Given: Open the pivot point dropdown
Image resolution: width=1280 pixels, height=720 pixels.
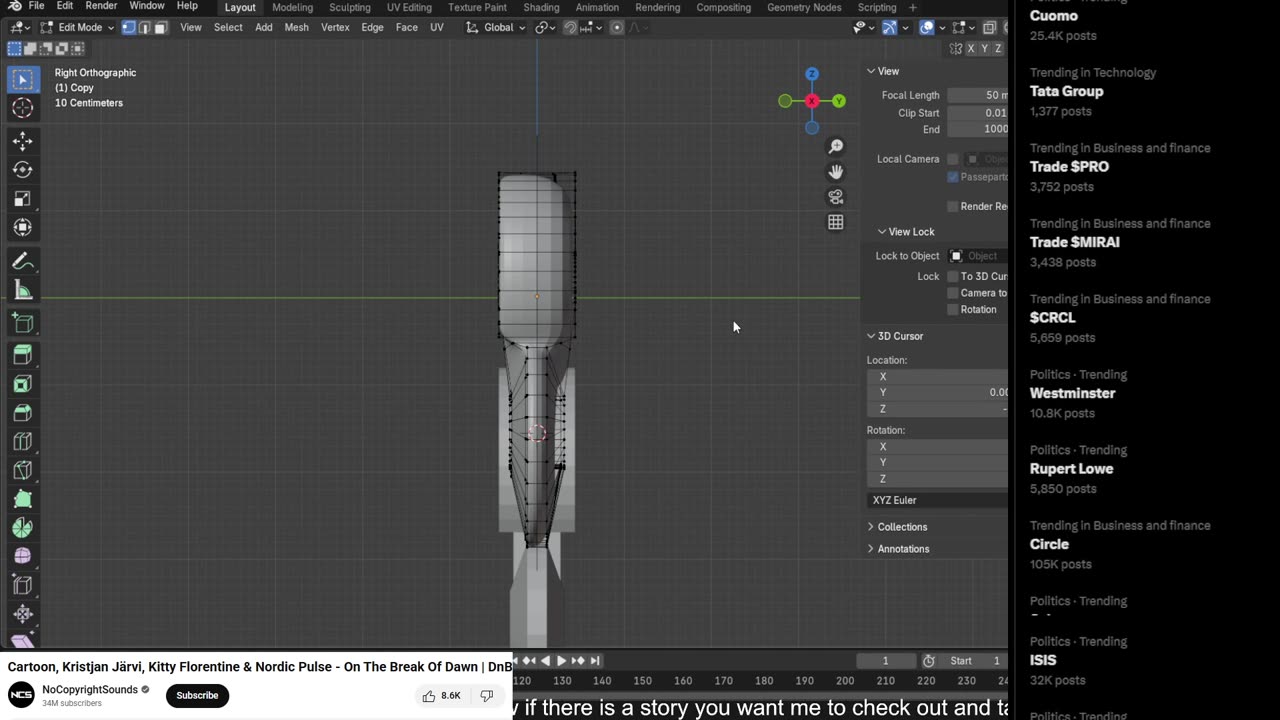Looking at the screenshot, I should click(x=545, y=27).
